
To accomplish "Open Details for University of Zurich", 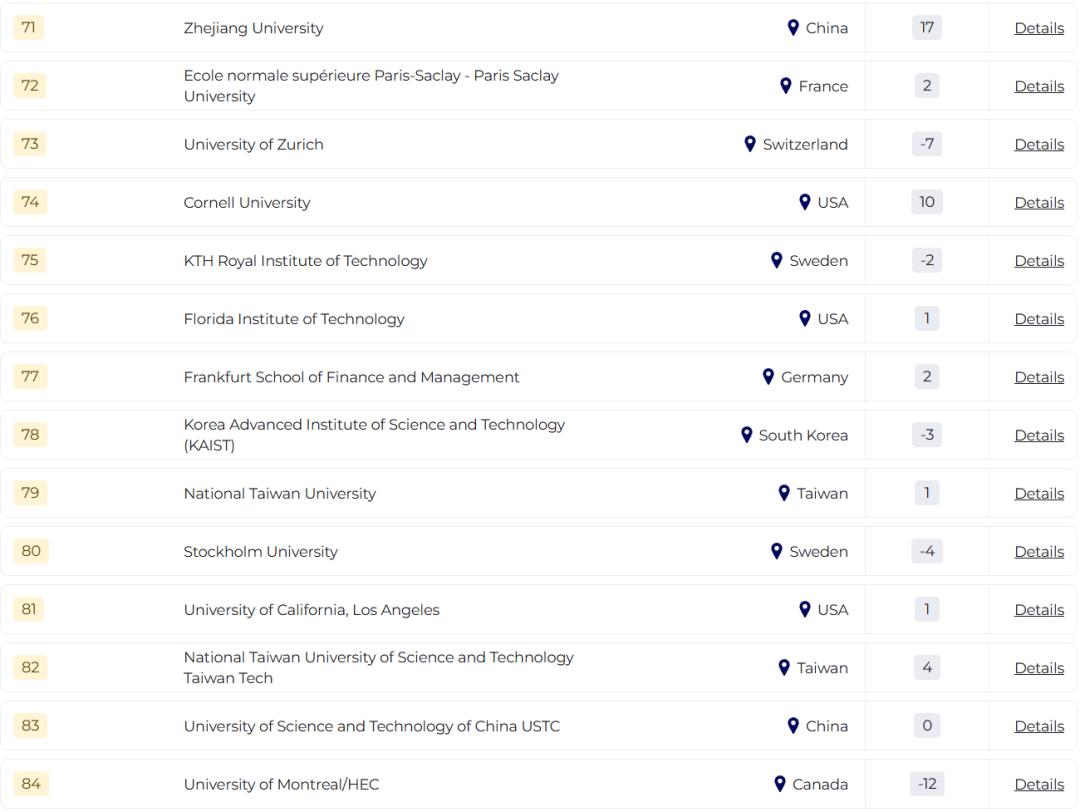I will [x=1039, y=145].
